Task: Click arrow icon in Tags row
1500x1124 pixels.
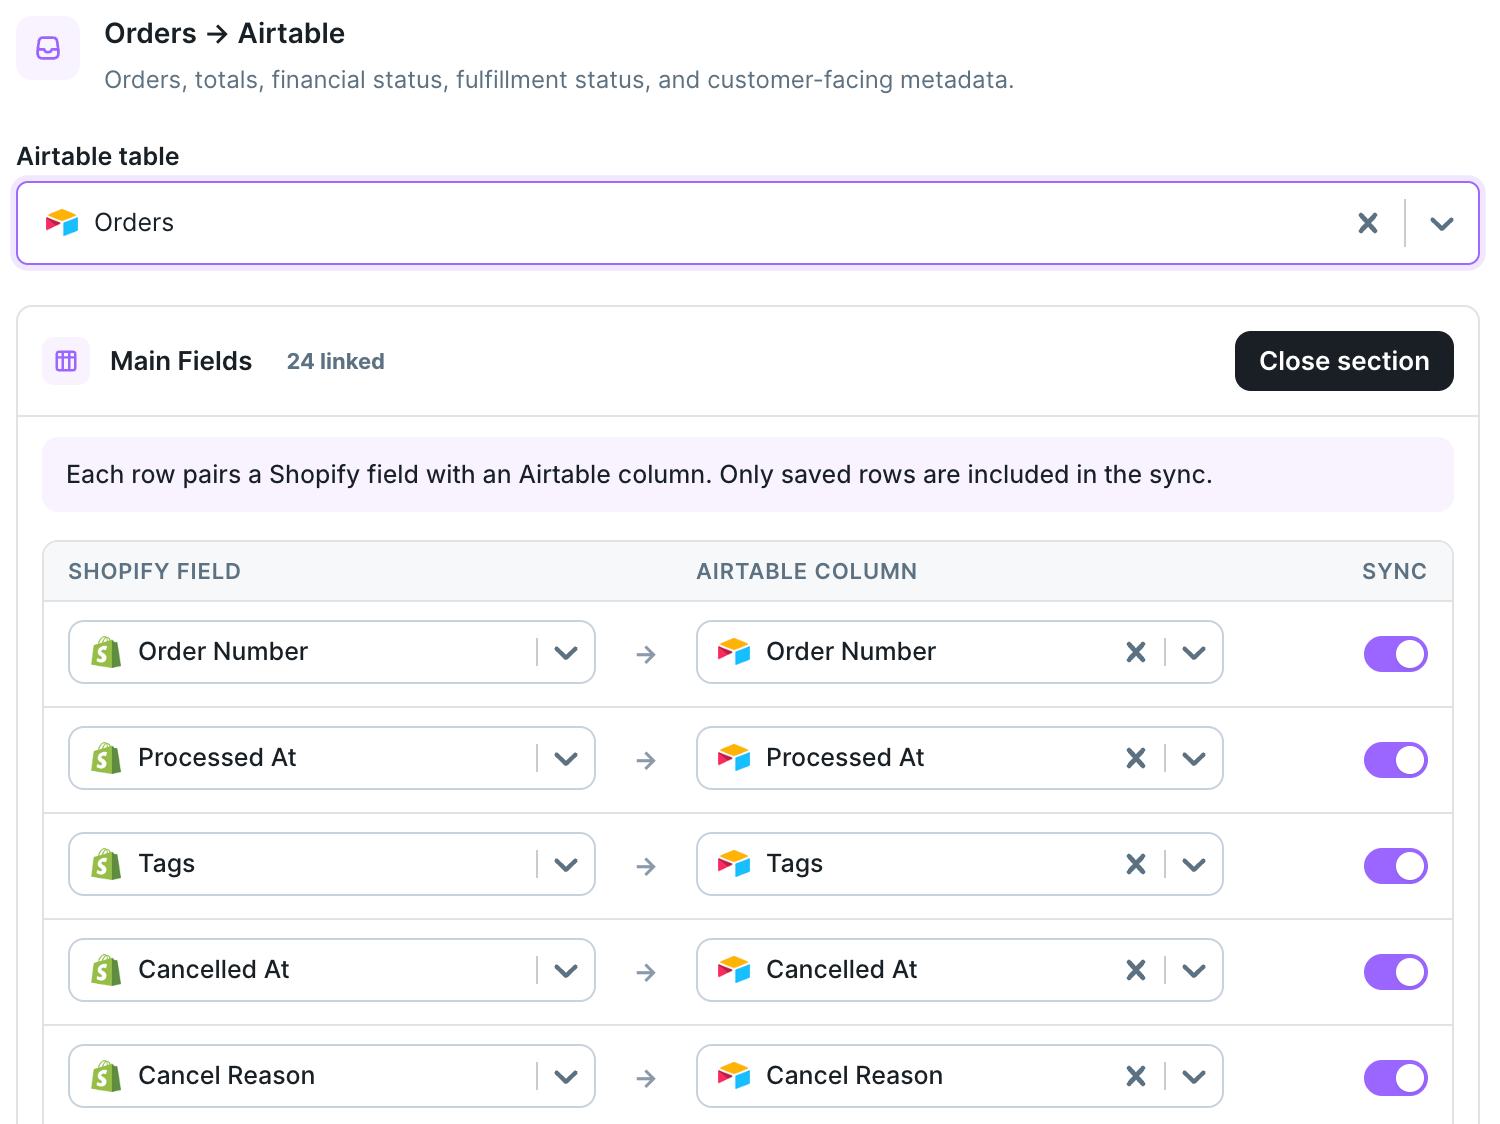Action: coord(646,866)
